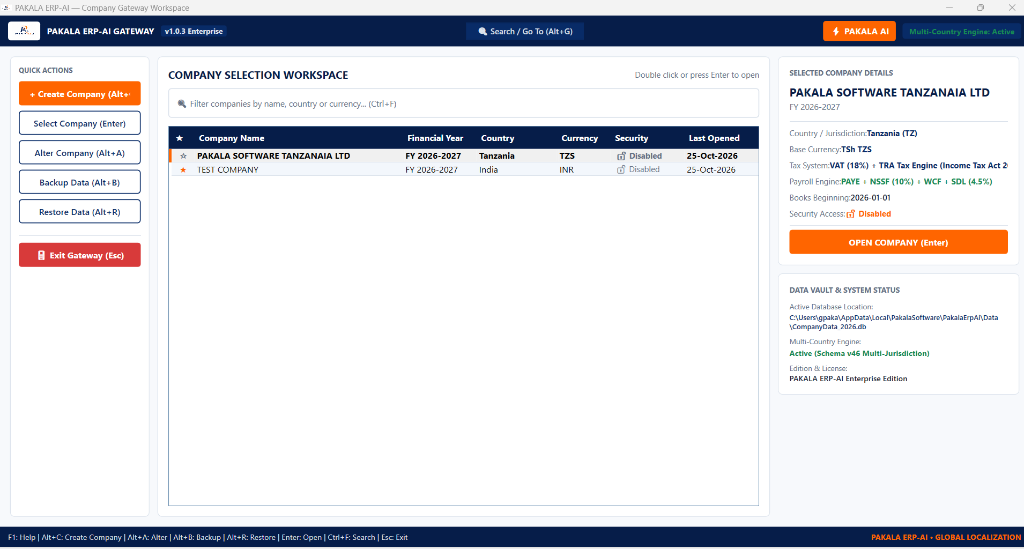
Task: Sort by Last Opened column header
Action: click(714, 138)
